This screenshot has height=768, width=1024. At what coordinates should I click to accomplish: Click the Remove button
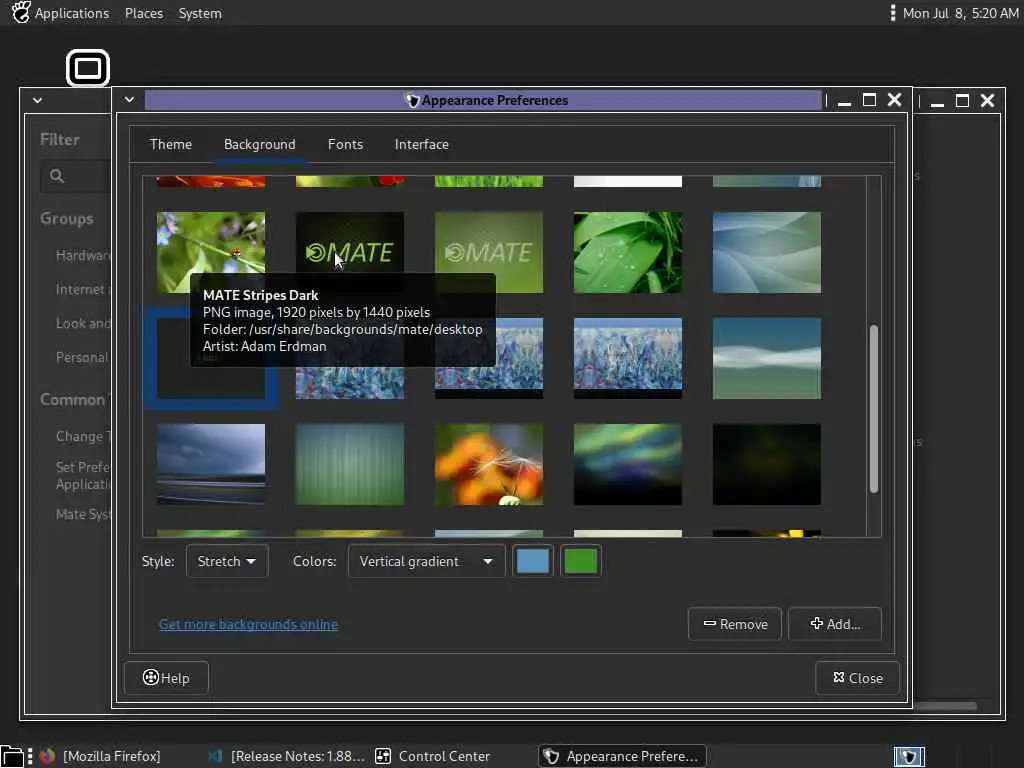[x=735, y=624]
